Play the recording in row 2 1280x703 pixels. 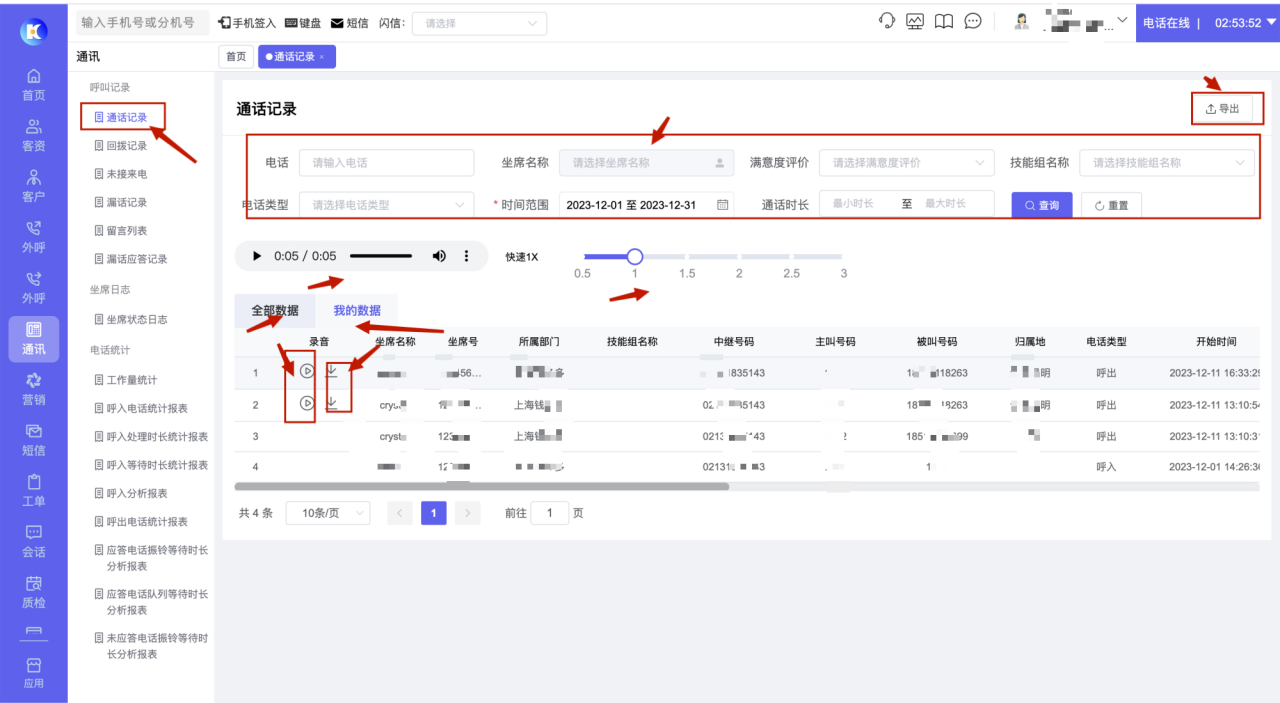(x=307, y=403)
